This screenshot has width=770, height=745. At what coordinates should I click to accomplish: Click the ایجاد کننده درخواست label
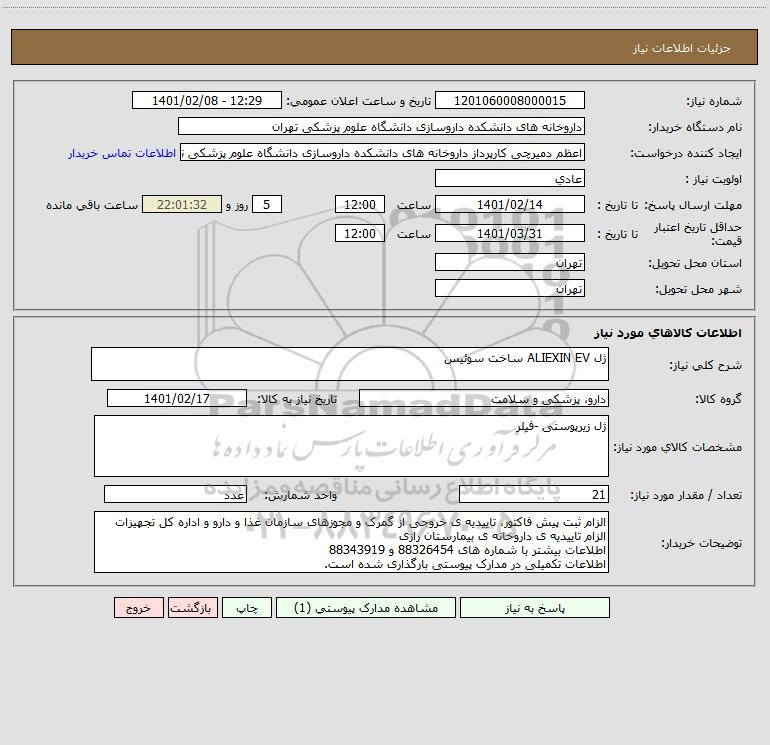686,154
